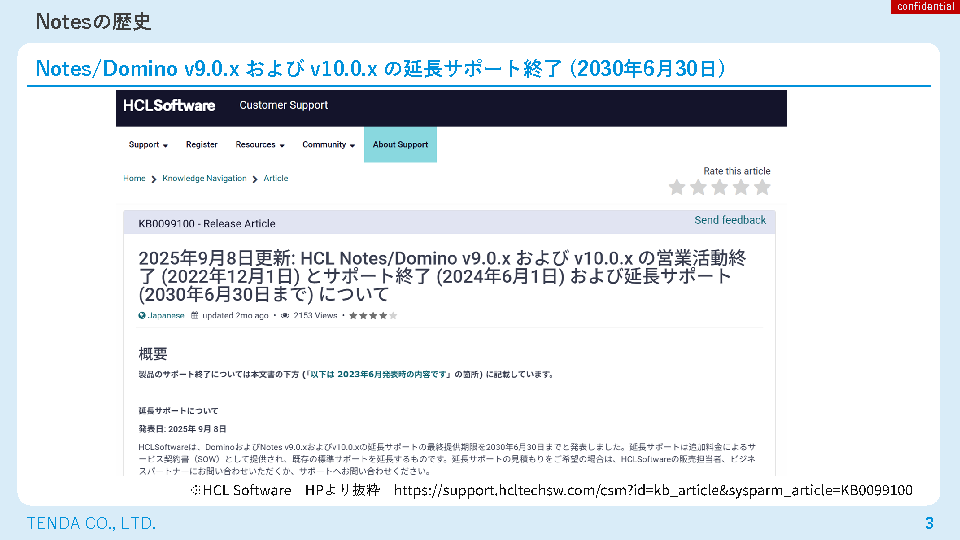Select the About Support tab

400,145
